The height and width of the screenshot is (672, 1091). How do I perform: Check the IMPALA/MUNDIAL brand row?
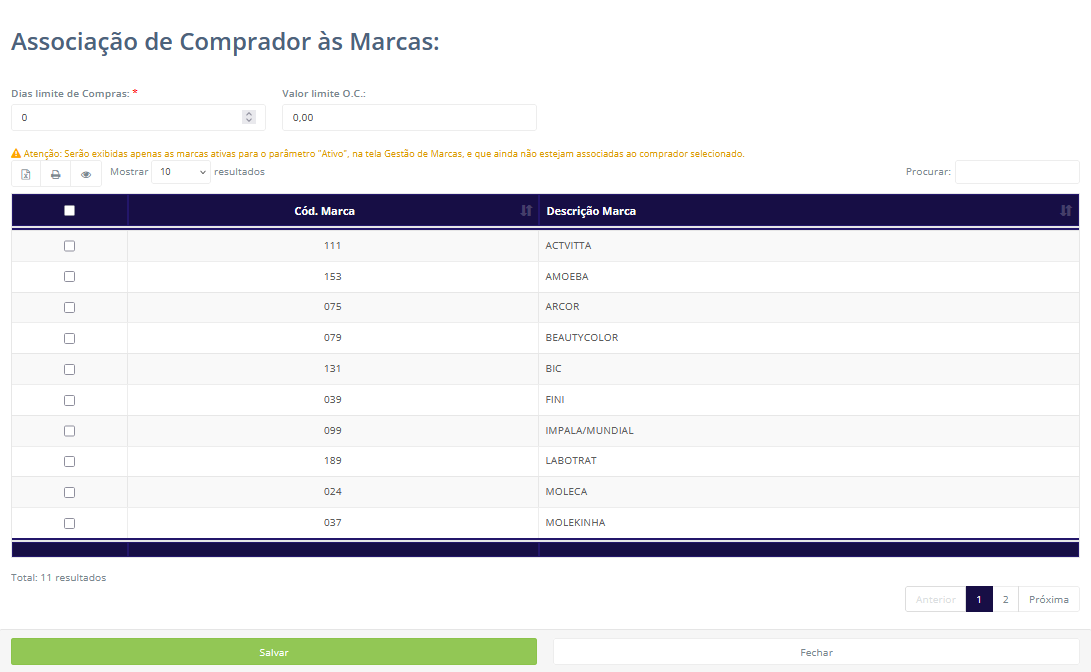(70, 431)
